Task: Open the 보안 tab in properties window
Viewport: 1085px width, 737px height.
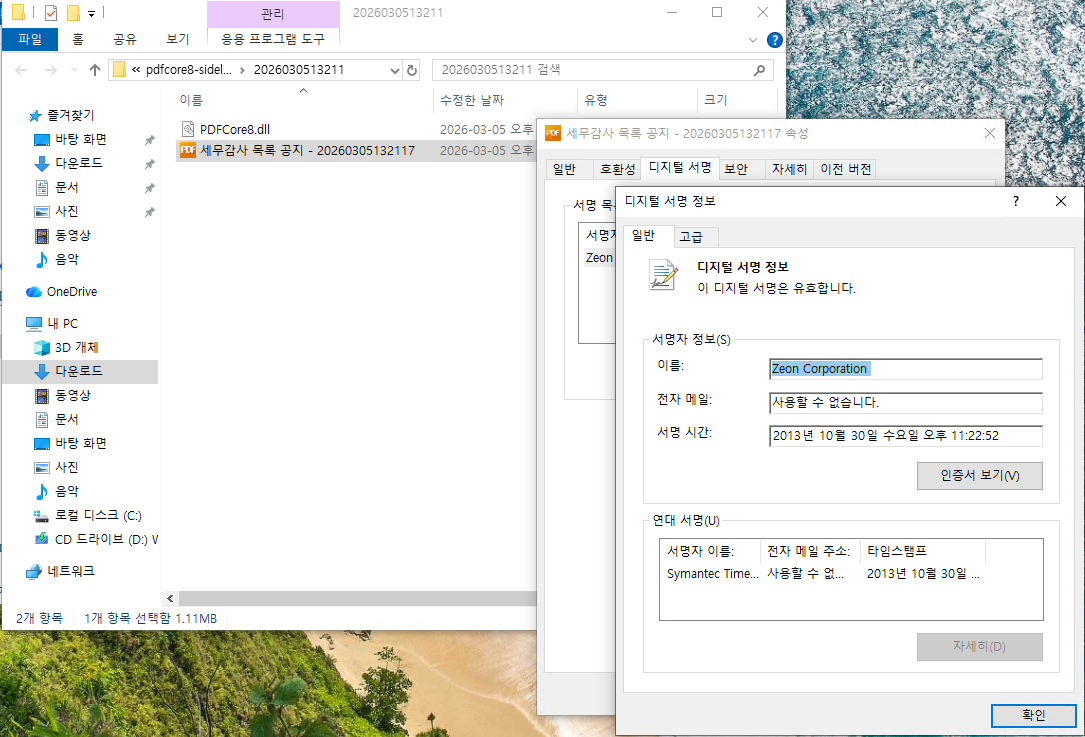Action: coord(736,169)
